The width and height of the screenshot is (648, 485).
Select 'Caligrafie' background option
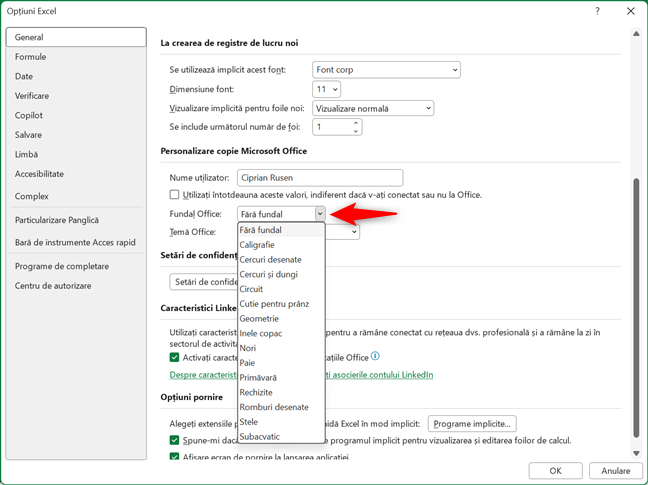tap(257, 245)
